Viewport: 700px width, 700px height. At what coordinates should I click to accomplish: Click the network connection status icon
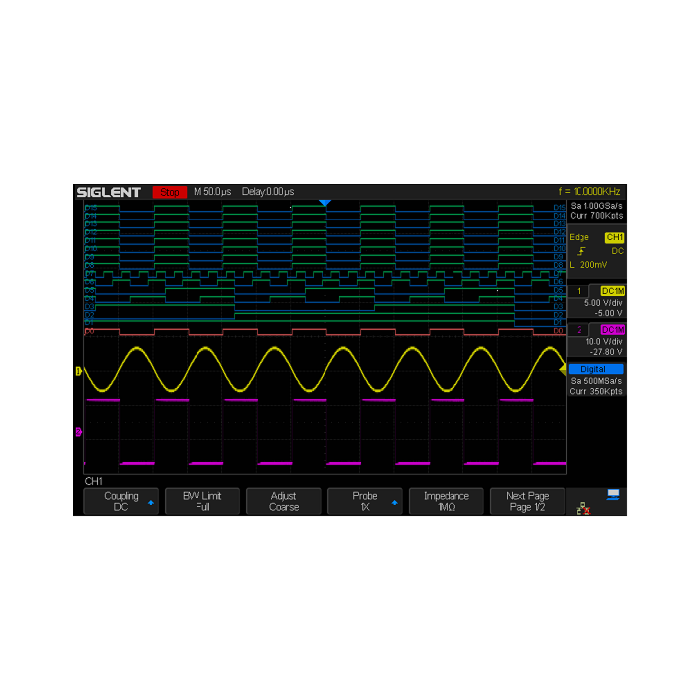pos(583,509)
